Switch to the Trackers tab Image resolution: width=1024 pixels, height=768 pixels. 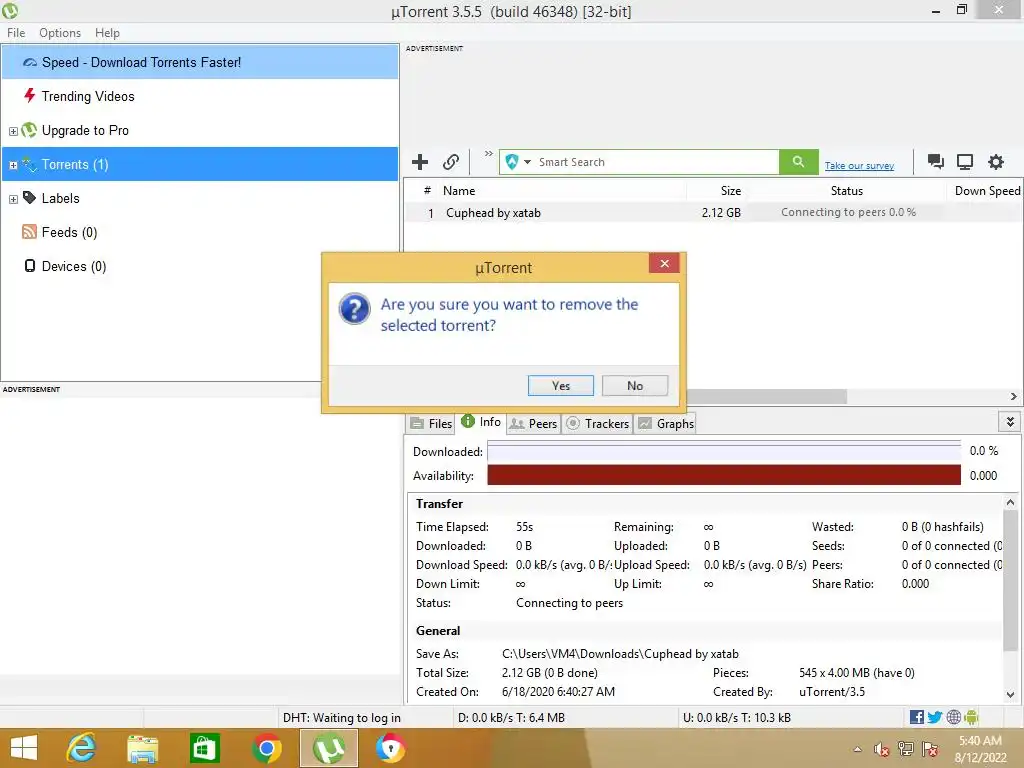tap(598, 423)
